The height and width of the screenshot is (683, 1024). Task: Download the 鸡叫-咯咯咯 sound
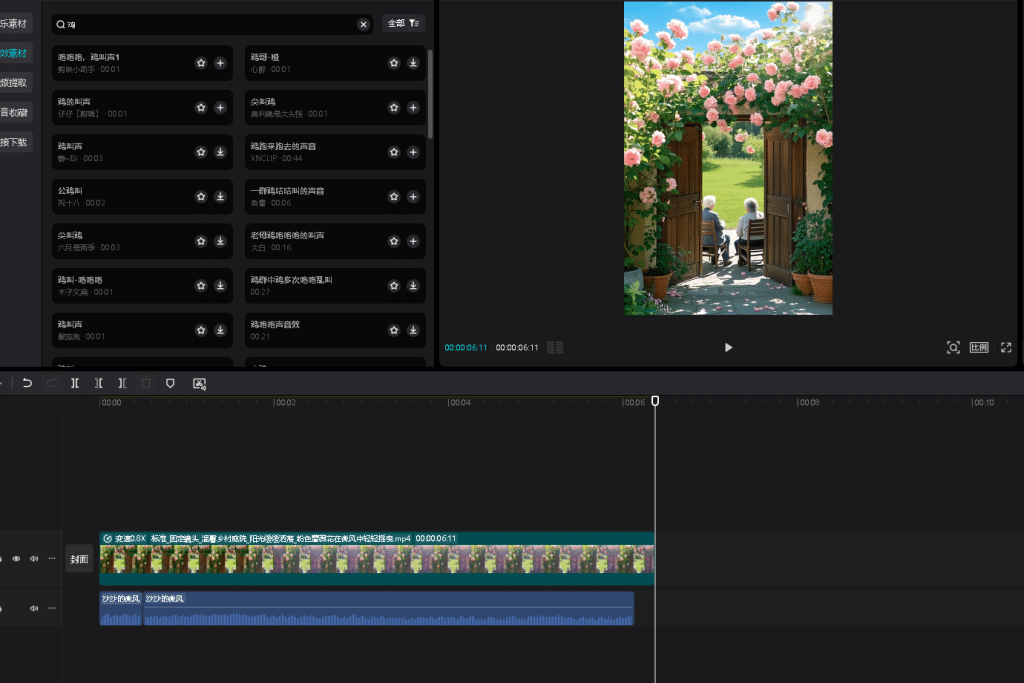tap(220, 285)
